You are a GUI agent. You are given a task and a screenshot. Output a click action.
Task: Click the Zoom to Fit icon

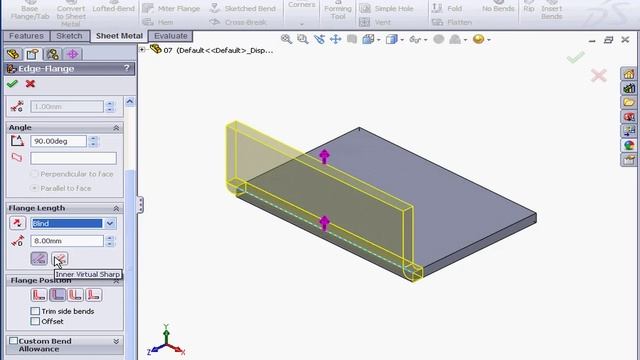tap(286, 39)
